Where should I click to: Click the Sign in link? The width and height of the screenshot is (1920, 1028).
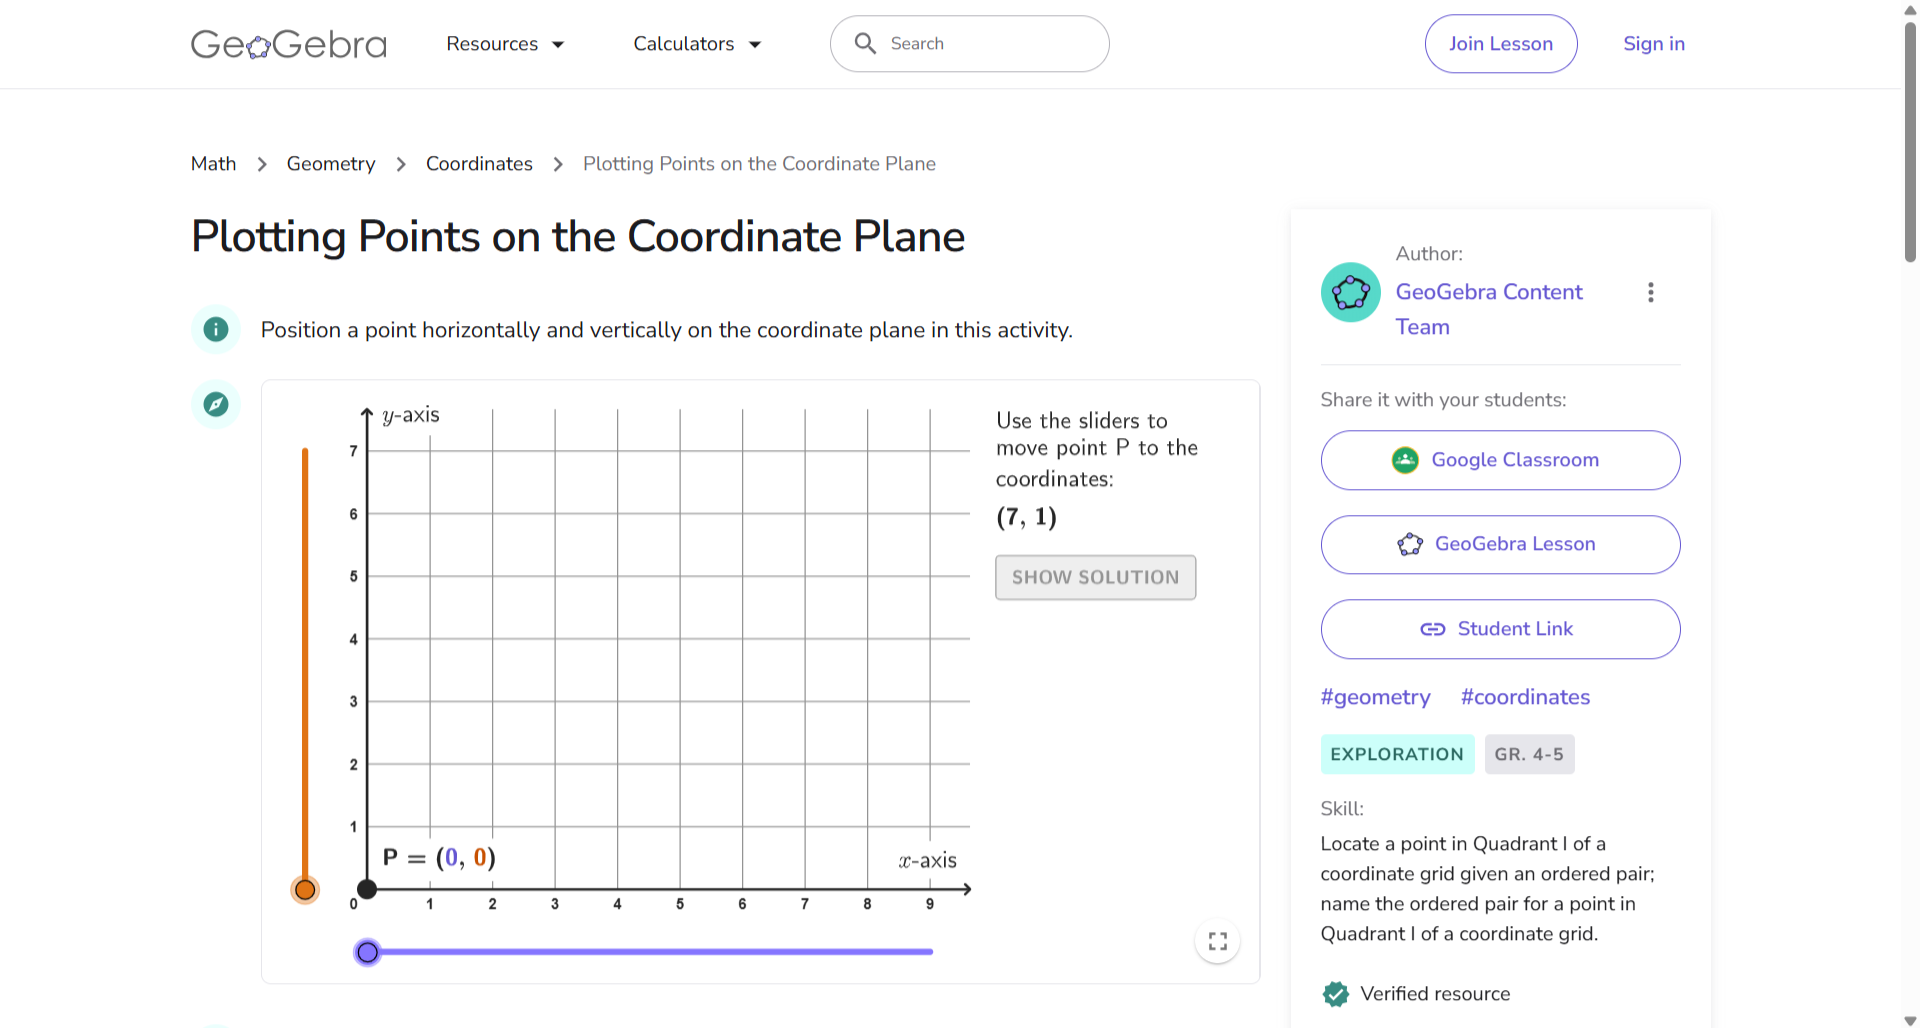point(1653,44)
